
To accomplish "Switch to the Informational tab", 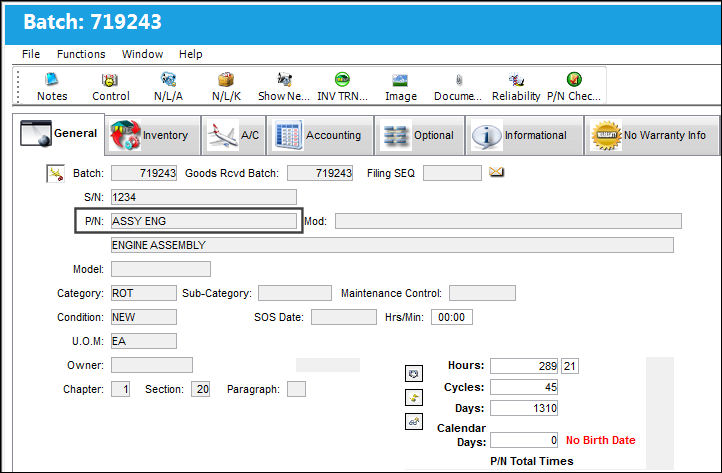I will tap(524, 135).
